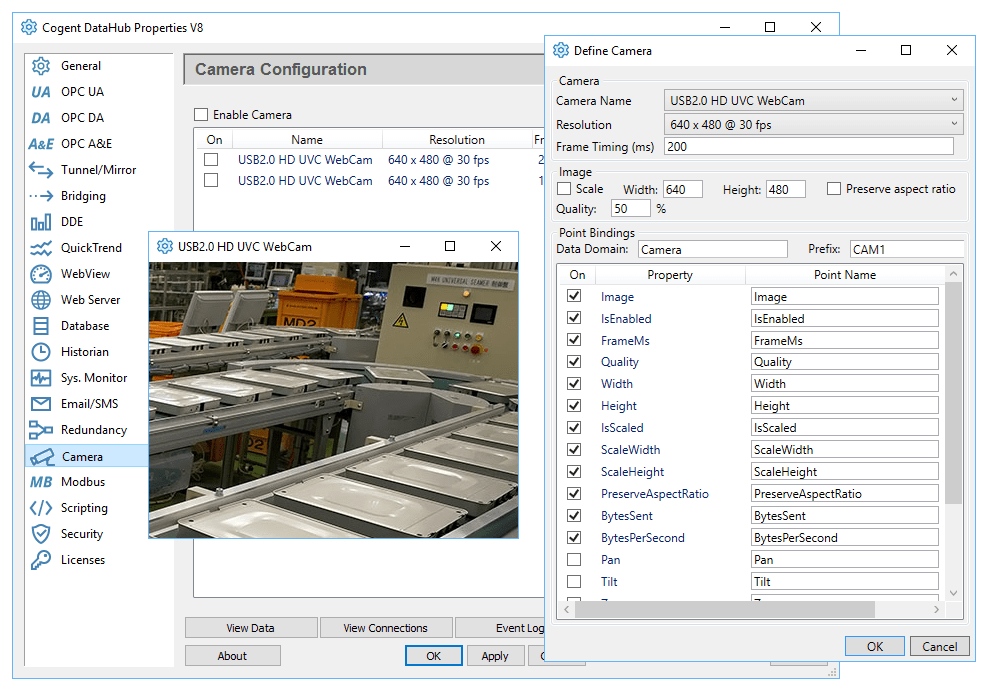Enable the Enable Camera checkbox

(201, 115)
